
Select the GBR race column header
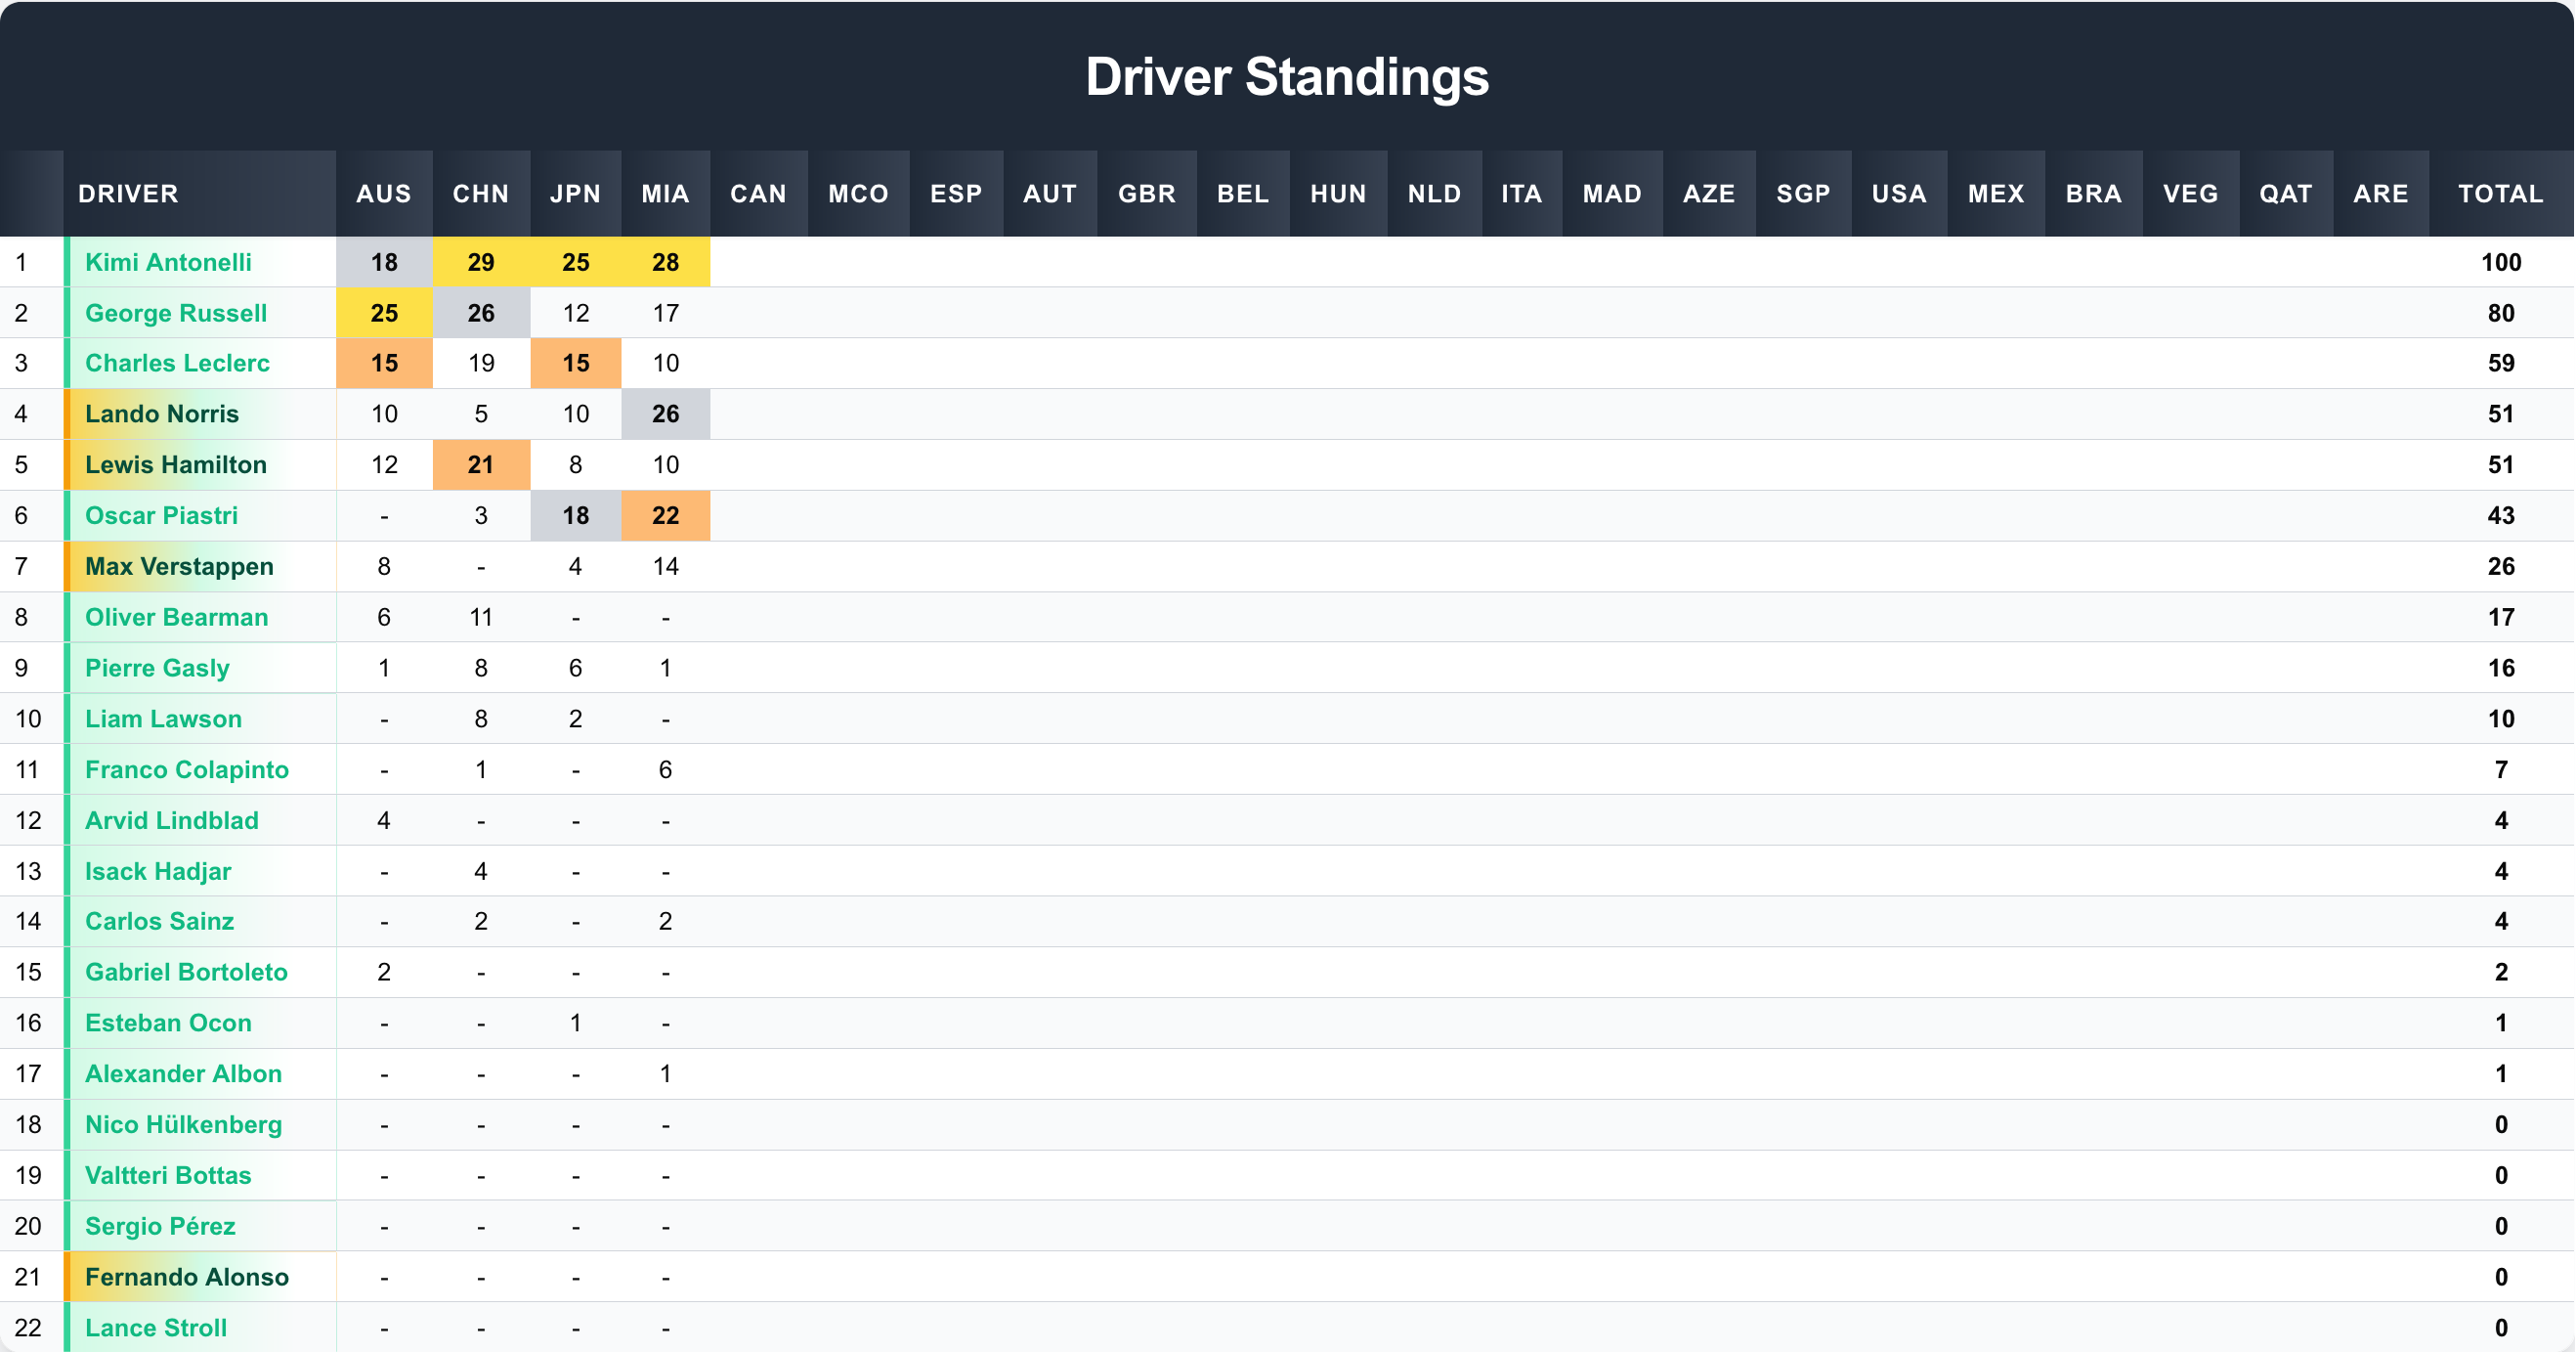coord(1147,194)
